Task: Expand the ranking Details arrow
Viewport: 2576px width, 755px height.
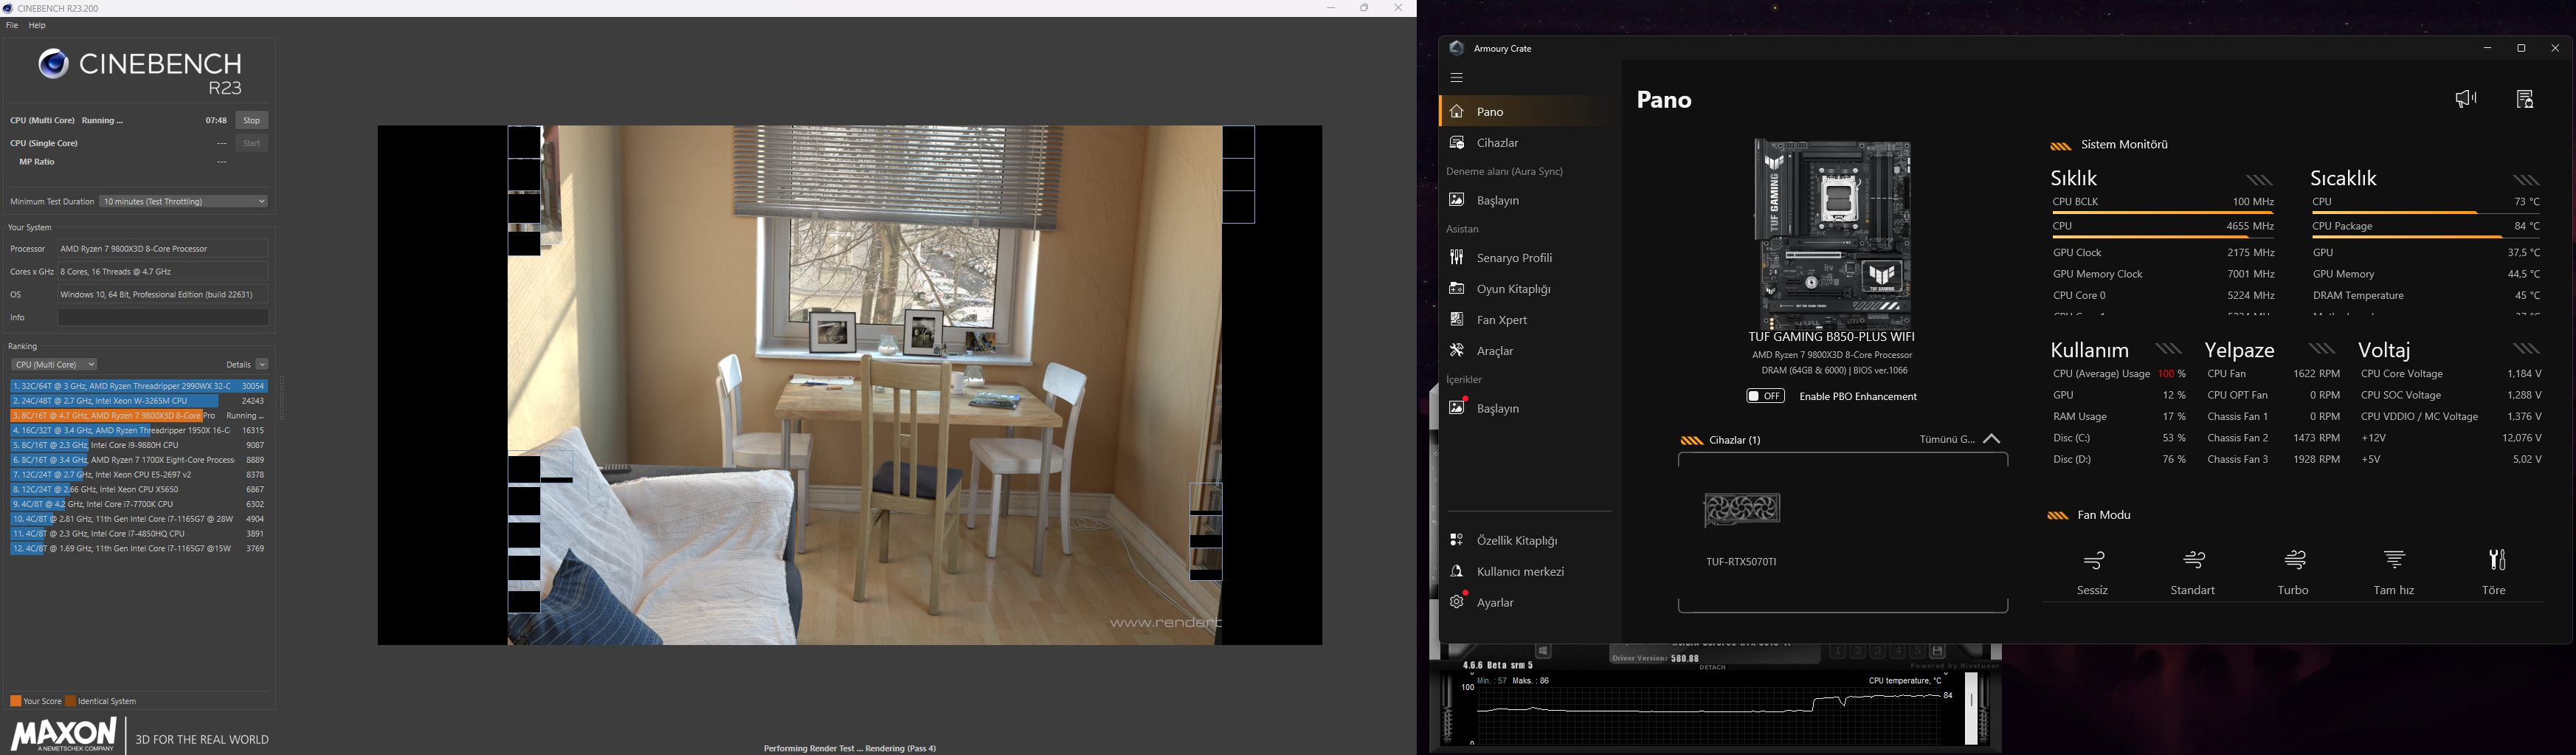Action: point(262,365)
